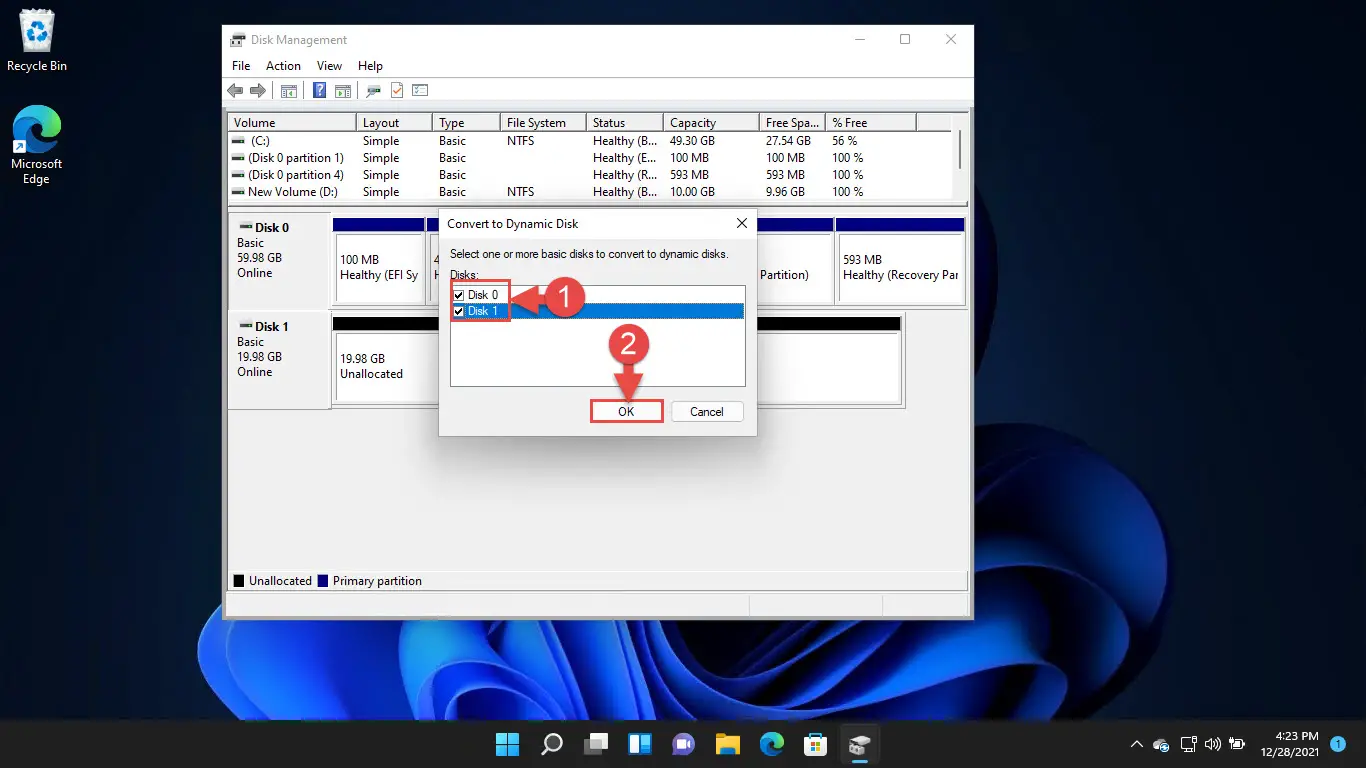Sort by the Layout column header
Viewport: 1366px width, 768px height.
394,123
